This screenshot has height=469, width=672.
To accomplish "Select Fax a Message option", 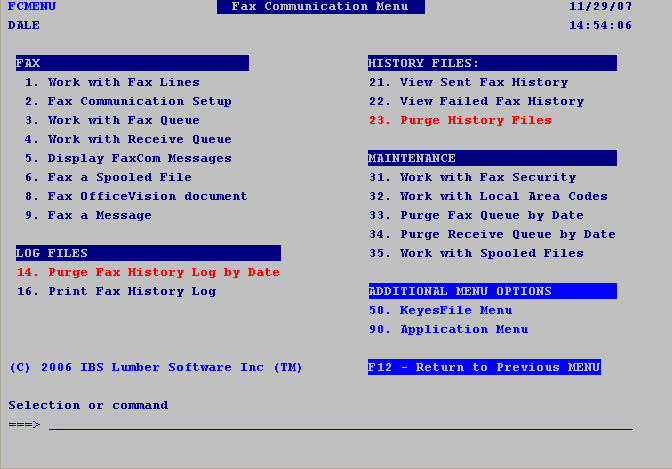I will click(88, 215).
